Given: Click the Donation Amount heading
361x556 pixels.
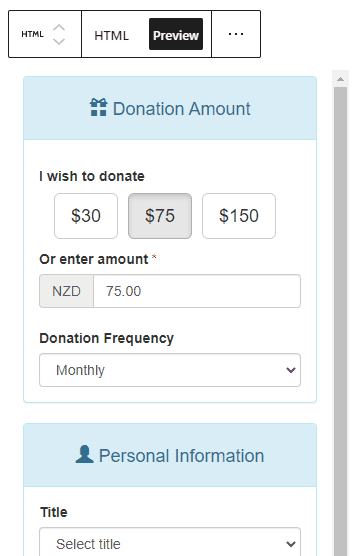Looking at the screenshot, I should pyautogui.click(x=182, y=109).
